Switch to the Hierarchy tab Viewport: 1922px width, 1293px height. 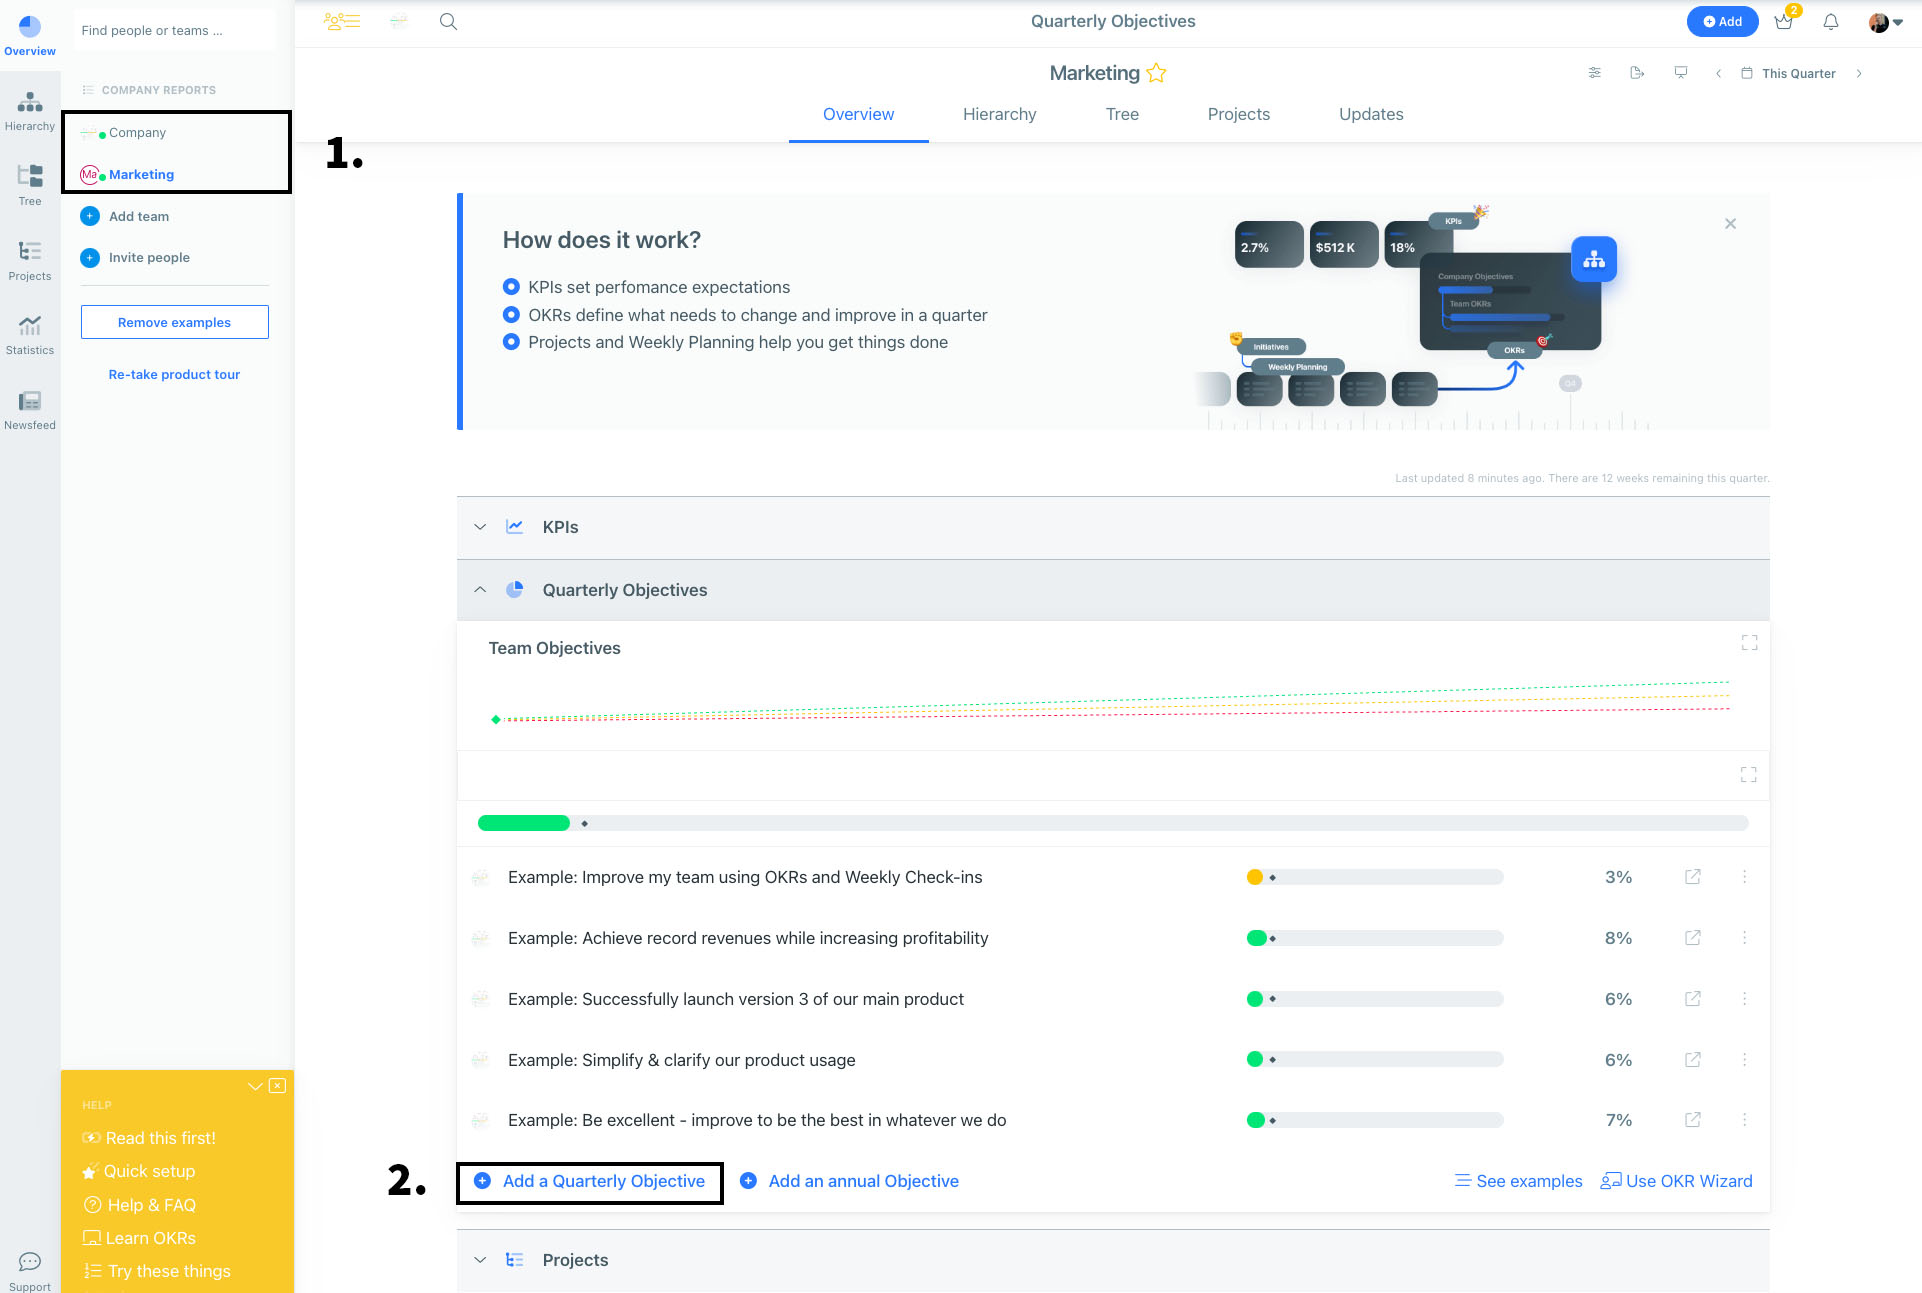pos(999,114)
